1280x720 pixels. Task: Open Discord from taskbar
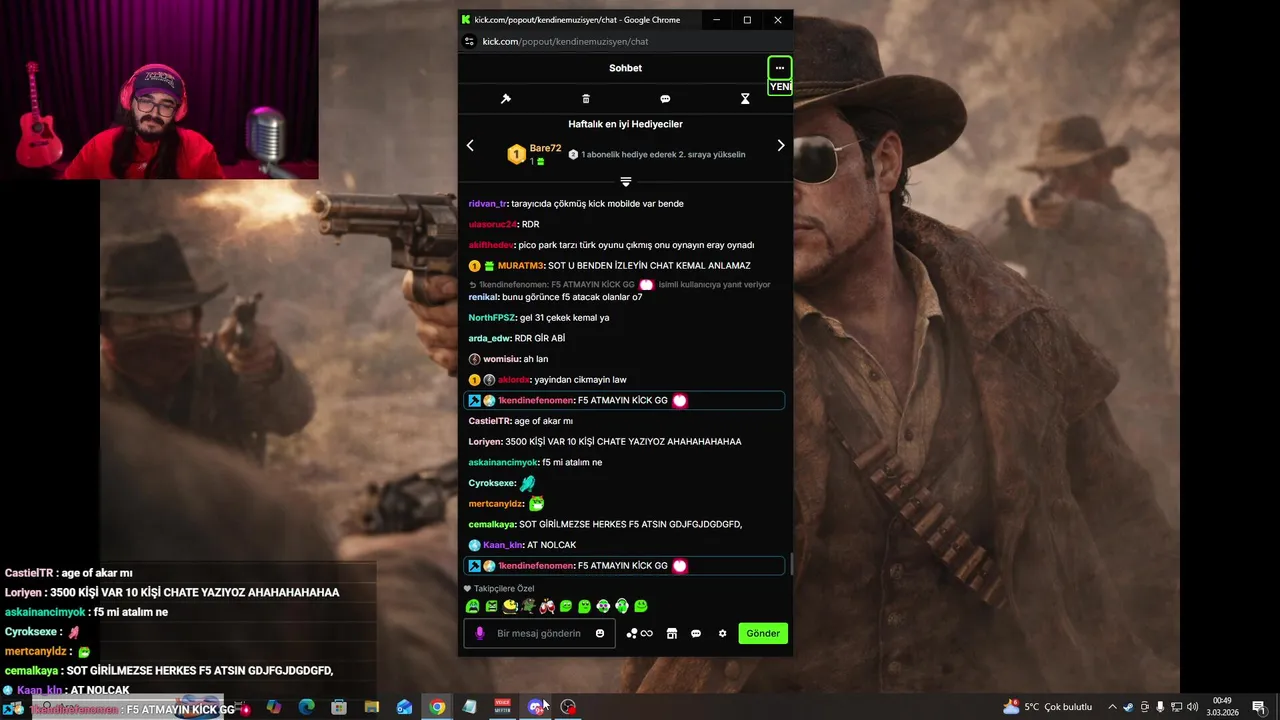(536, 707)
